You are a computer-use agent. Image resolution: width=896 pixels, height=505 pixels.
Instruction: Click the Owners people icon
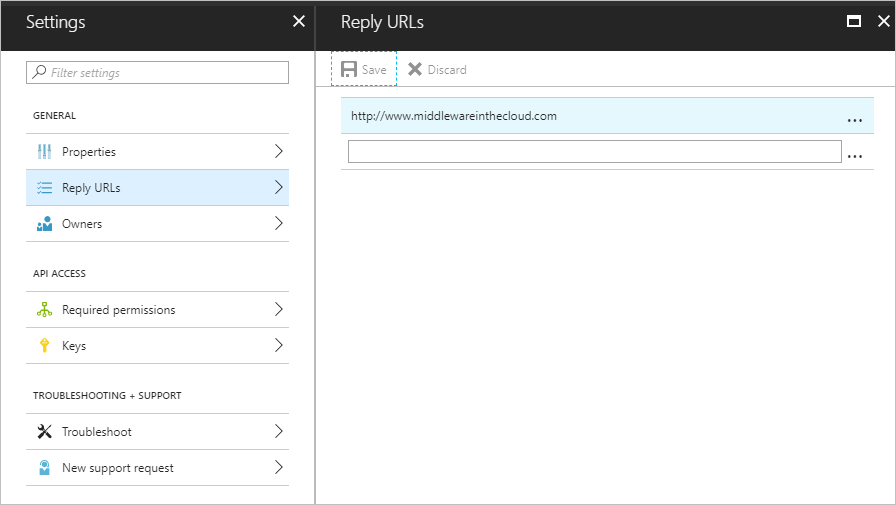pyautogui.click(x=44, y=224)
